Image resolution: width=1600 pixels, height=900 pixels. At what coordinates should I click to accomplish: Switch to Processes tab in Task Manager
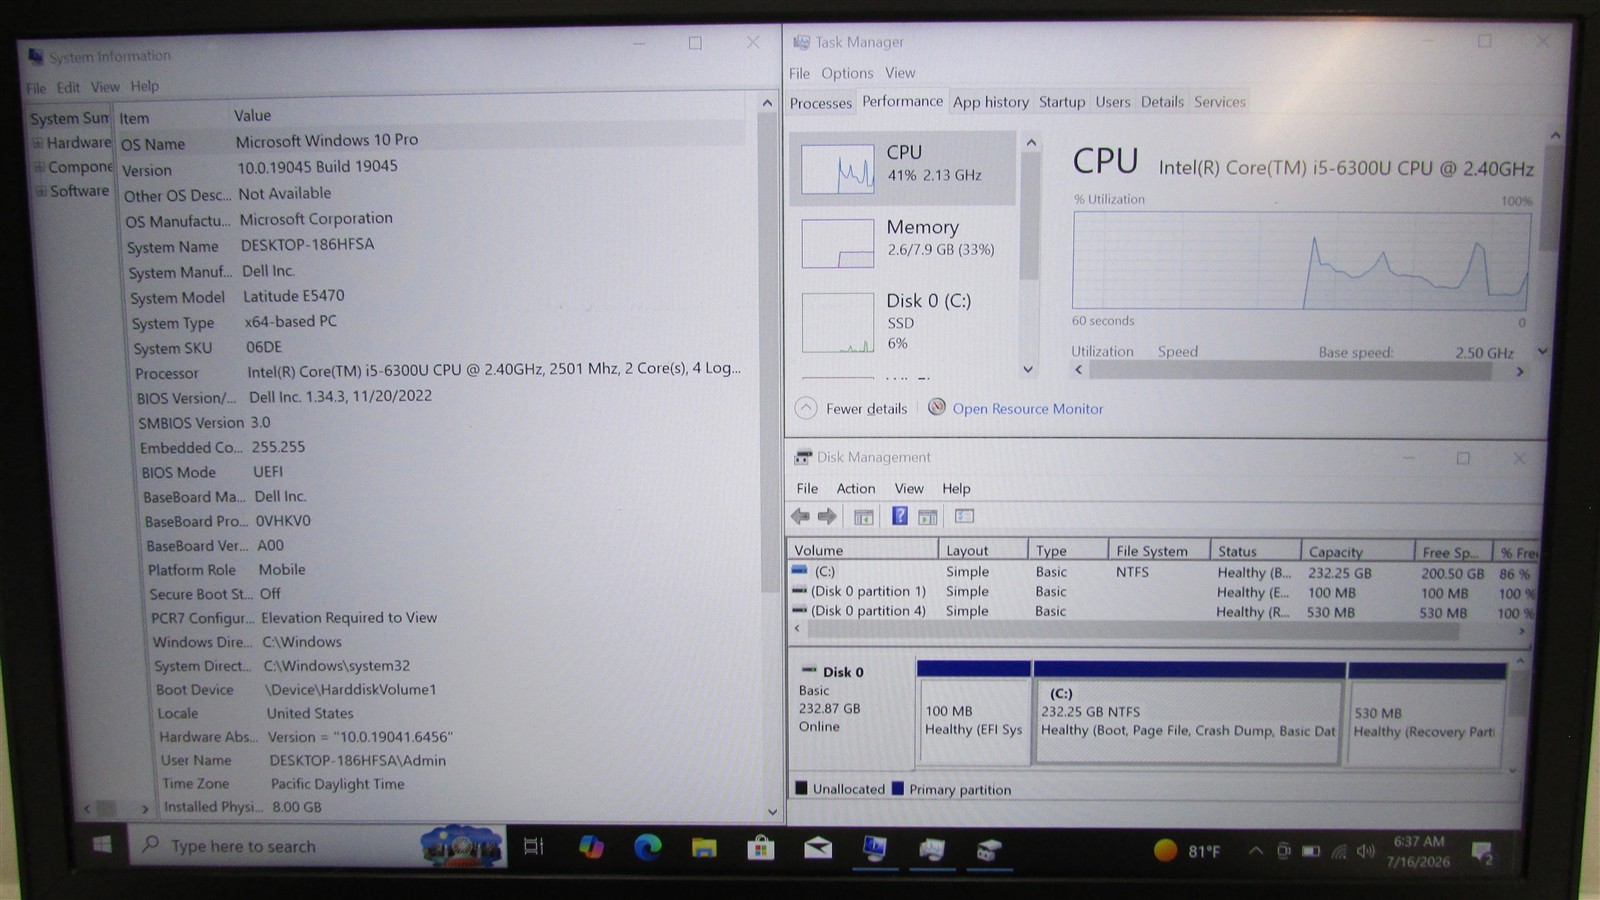821,103
